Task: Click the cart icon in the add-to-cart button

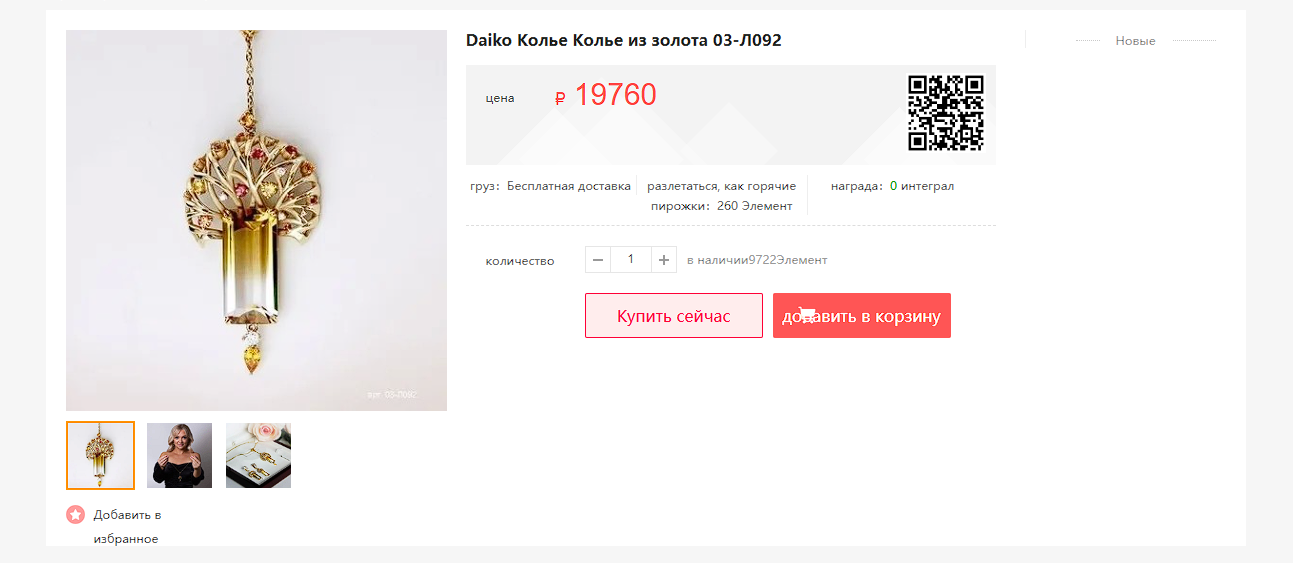Action: [806, 315]
